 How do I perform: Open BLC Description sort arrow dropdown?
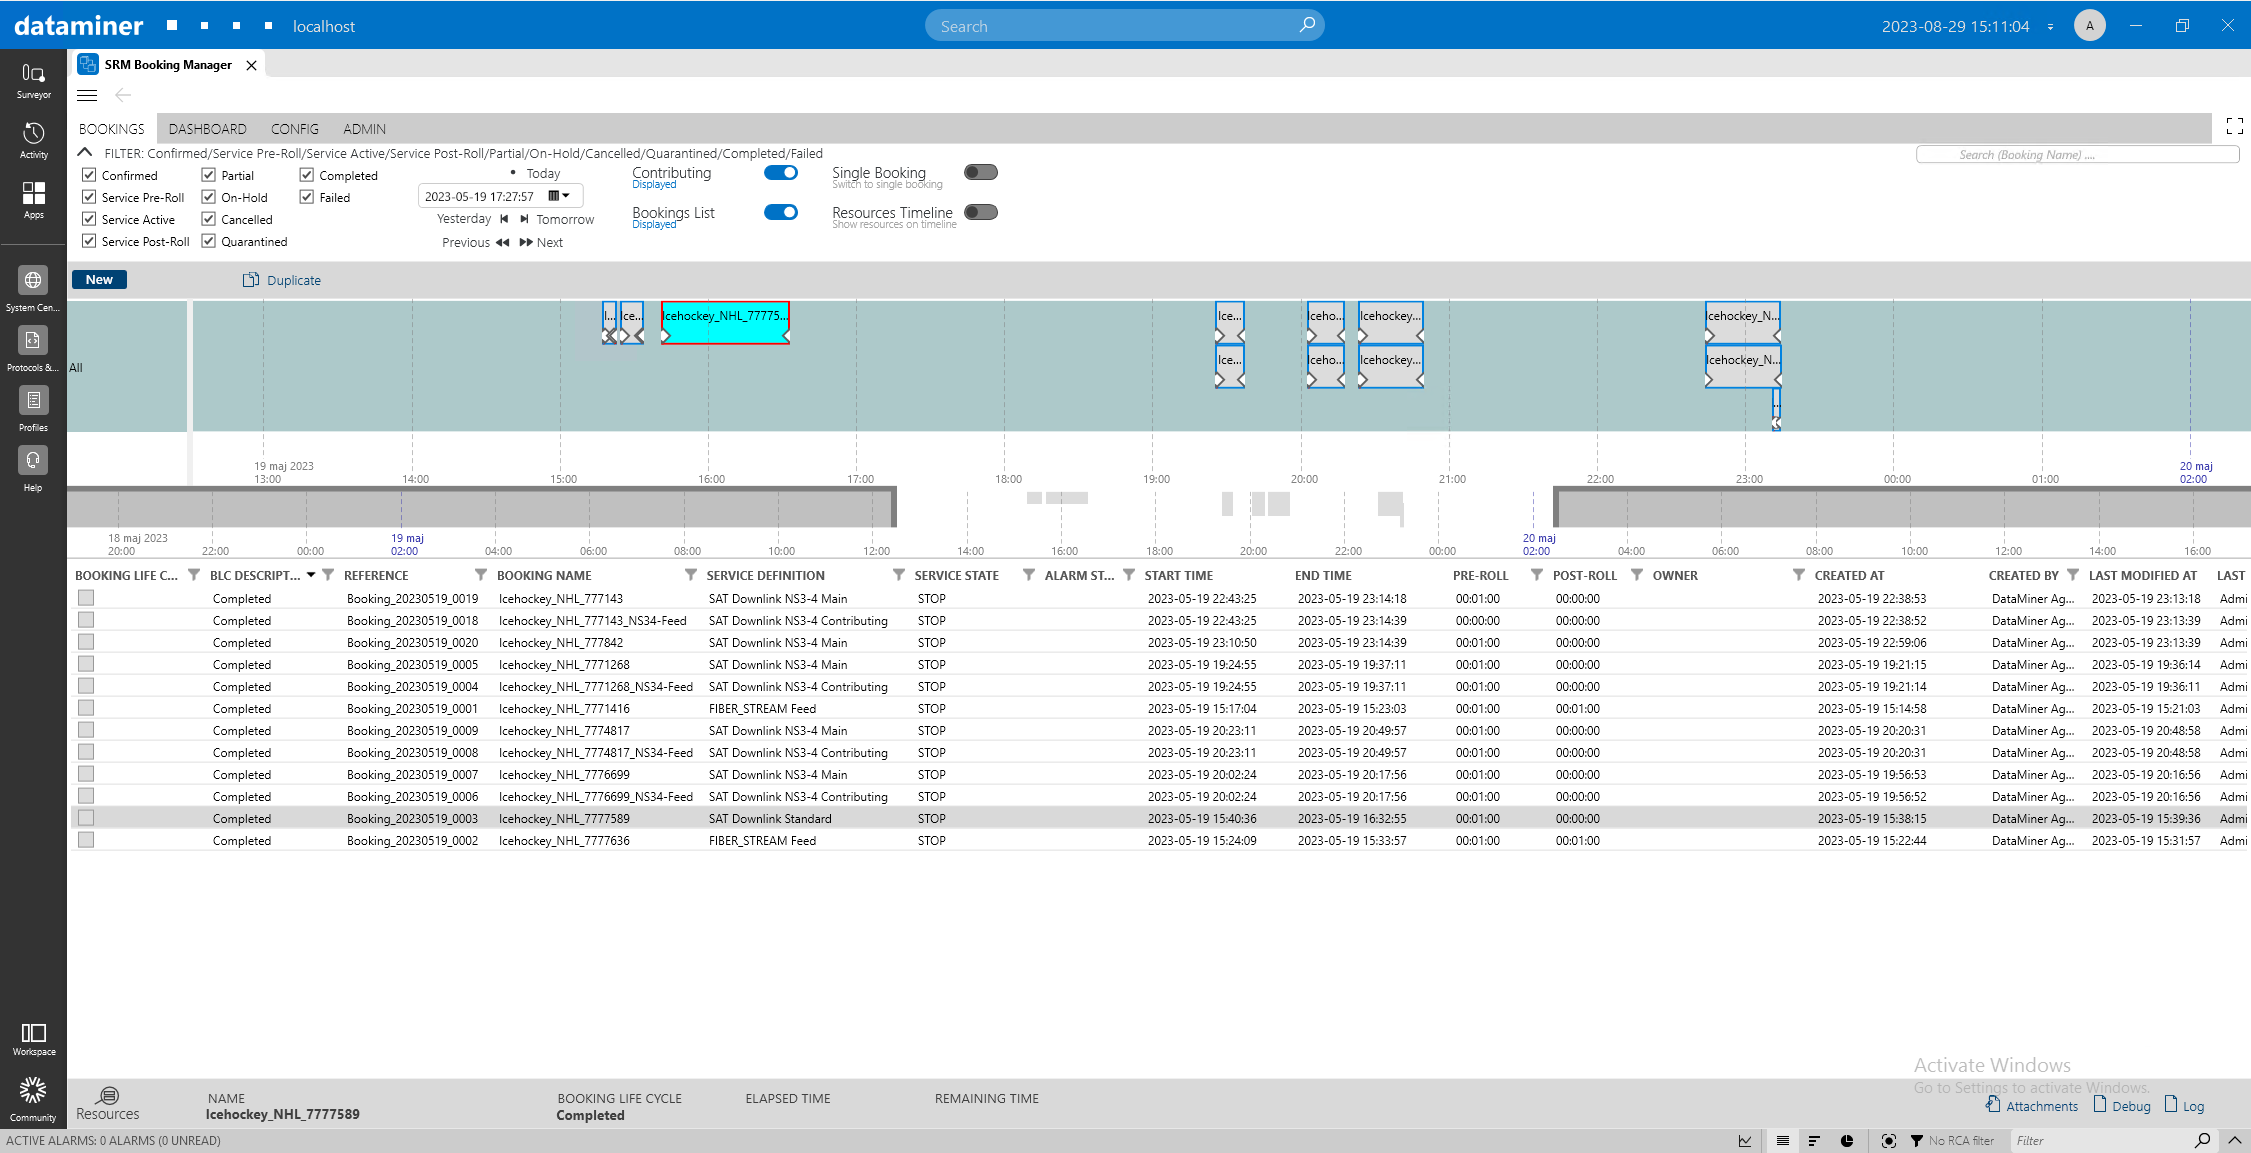pos(311,575)
